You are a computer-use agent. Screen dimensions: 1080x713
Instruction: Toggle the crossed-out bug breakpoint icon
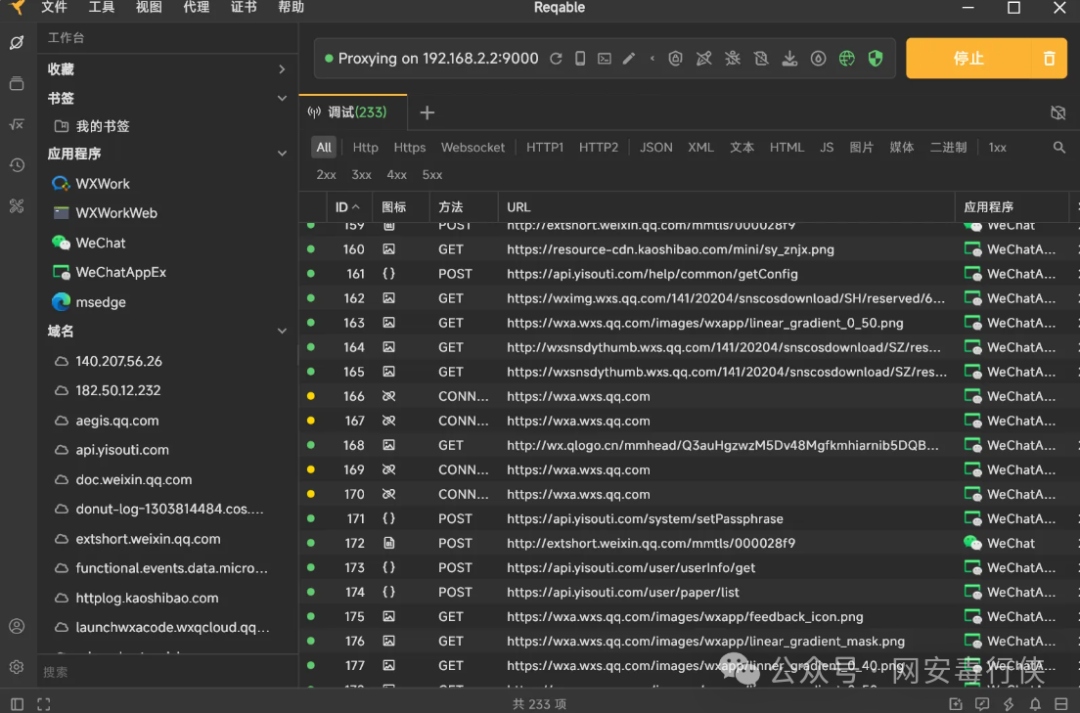click(x=732, y=59)
